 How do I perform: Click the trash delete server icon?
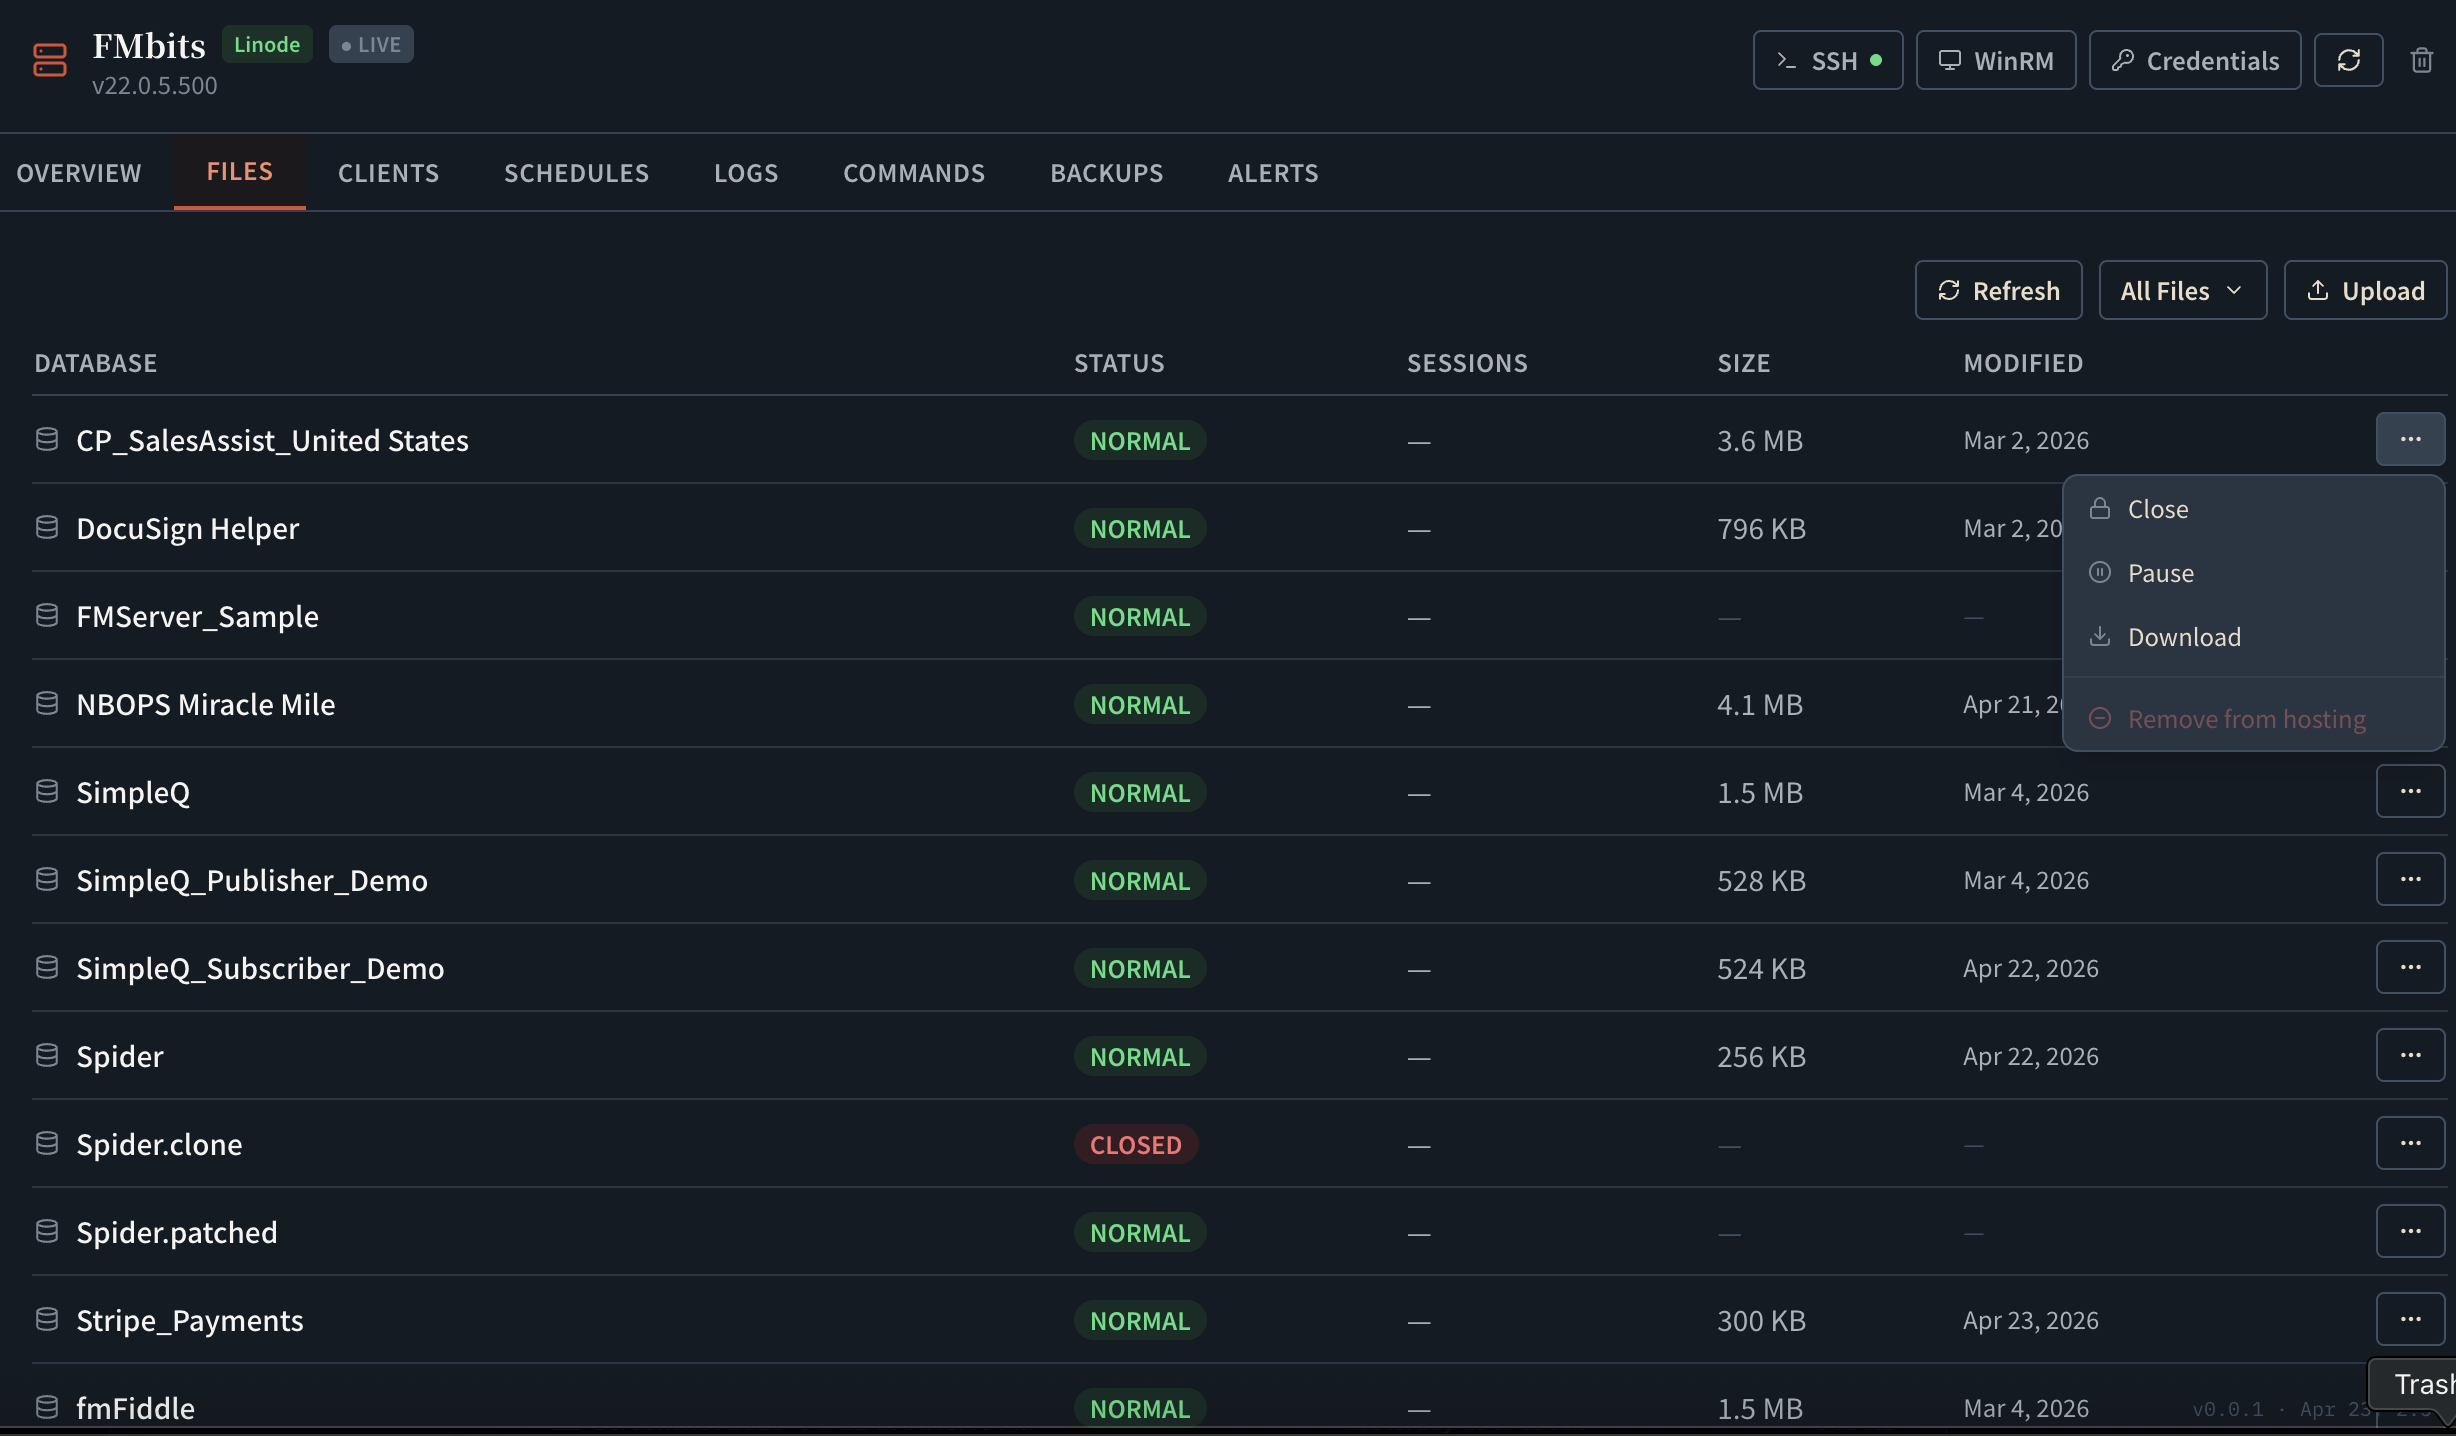point(2421,60)
